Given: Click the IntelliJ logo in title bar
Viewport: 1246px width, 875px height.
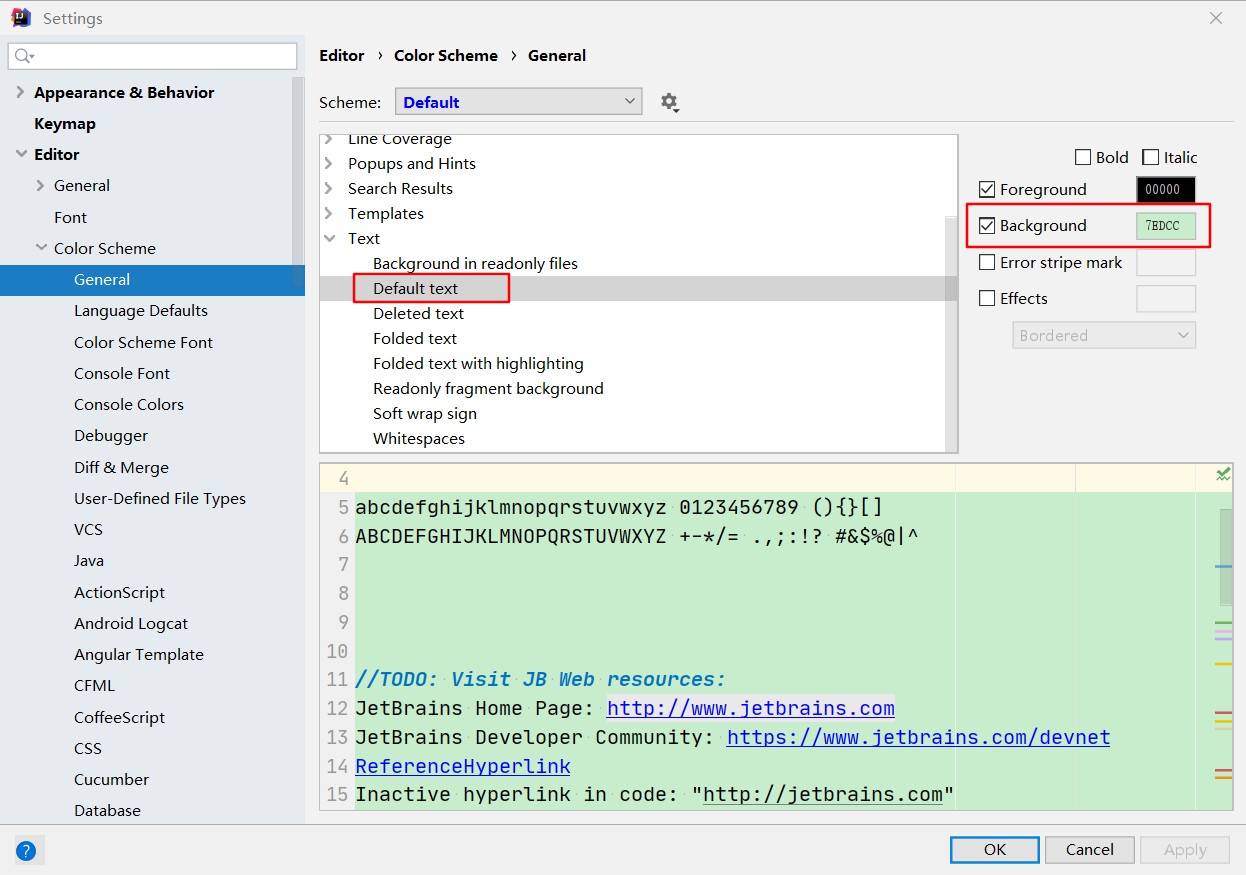Looking at the screenshot, I should pos(20,18).
